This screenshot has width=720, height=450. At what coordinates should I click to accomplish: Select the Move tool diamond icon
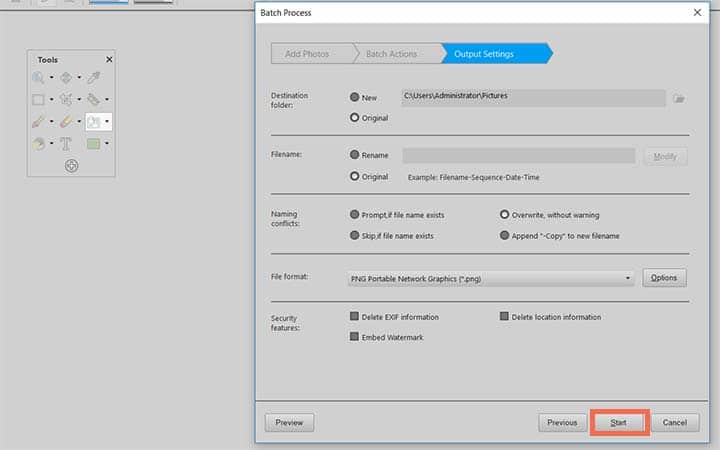click(x=66, y=78)
